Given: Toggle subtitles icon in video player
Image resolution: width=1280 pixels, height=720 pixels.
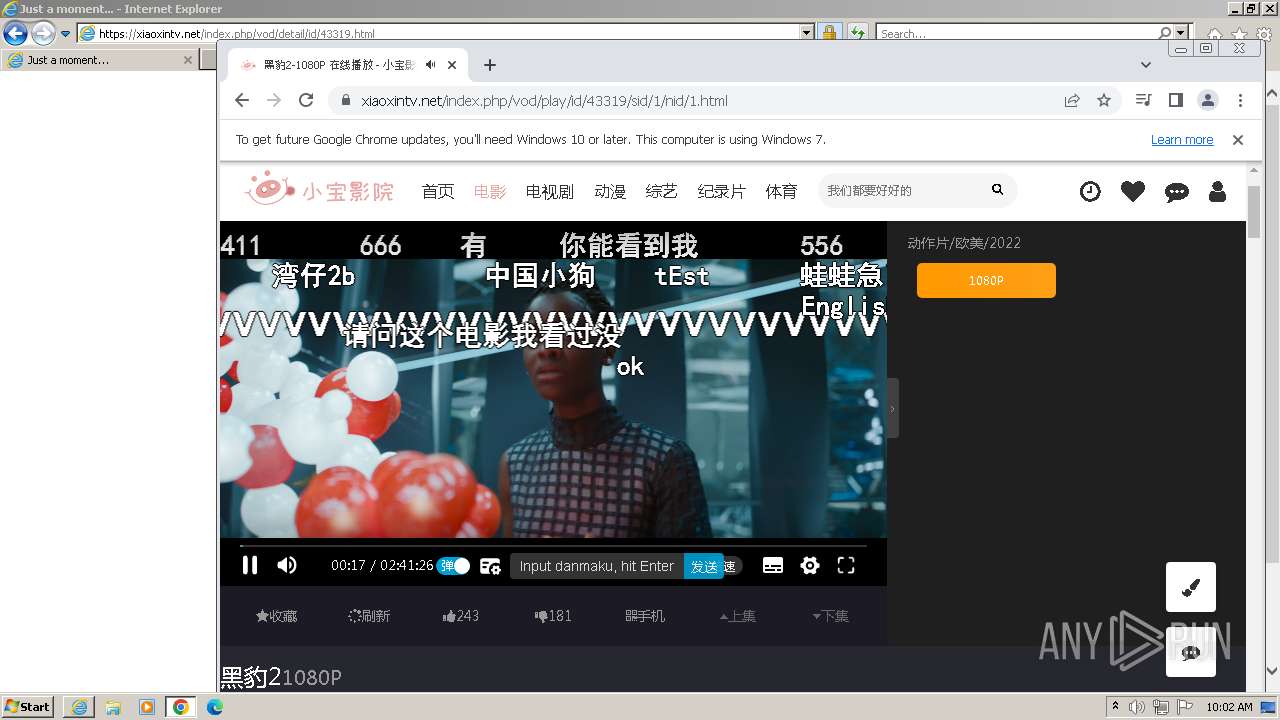Looking at the screenshot, I should (773, 566).
